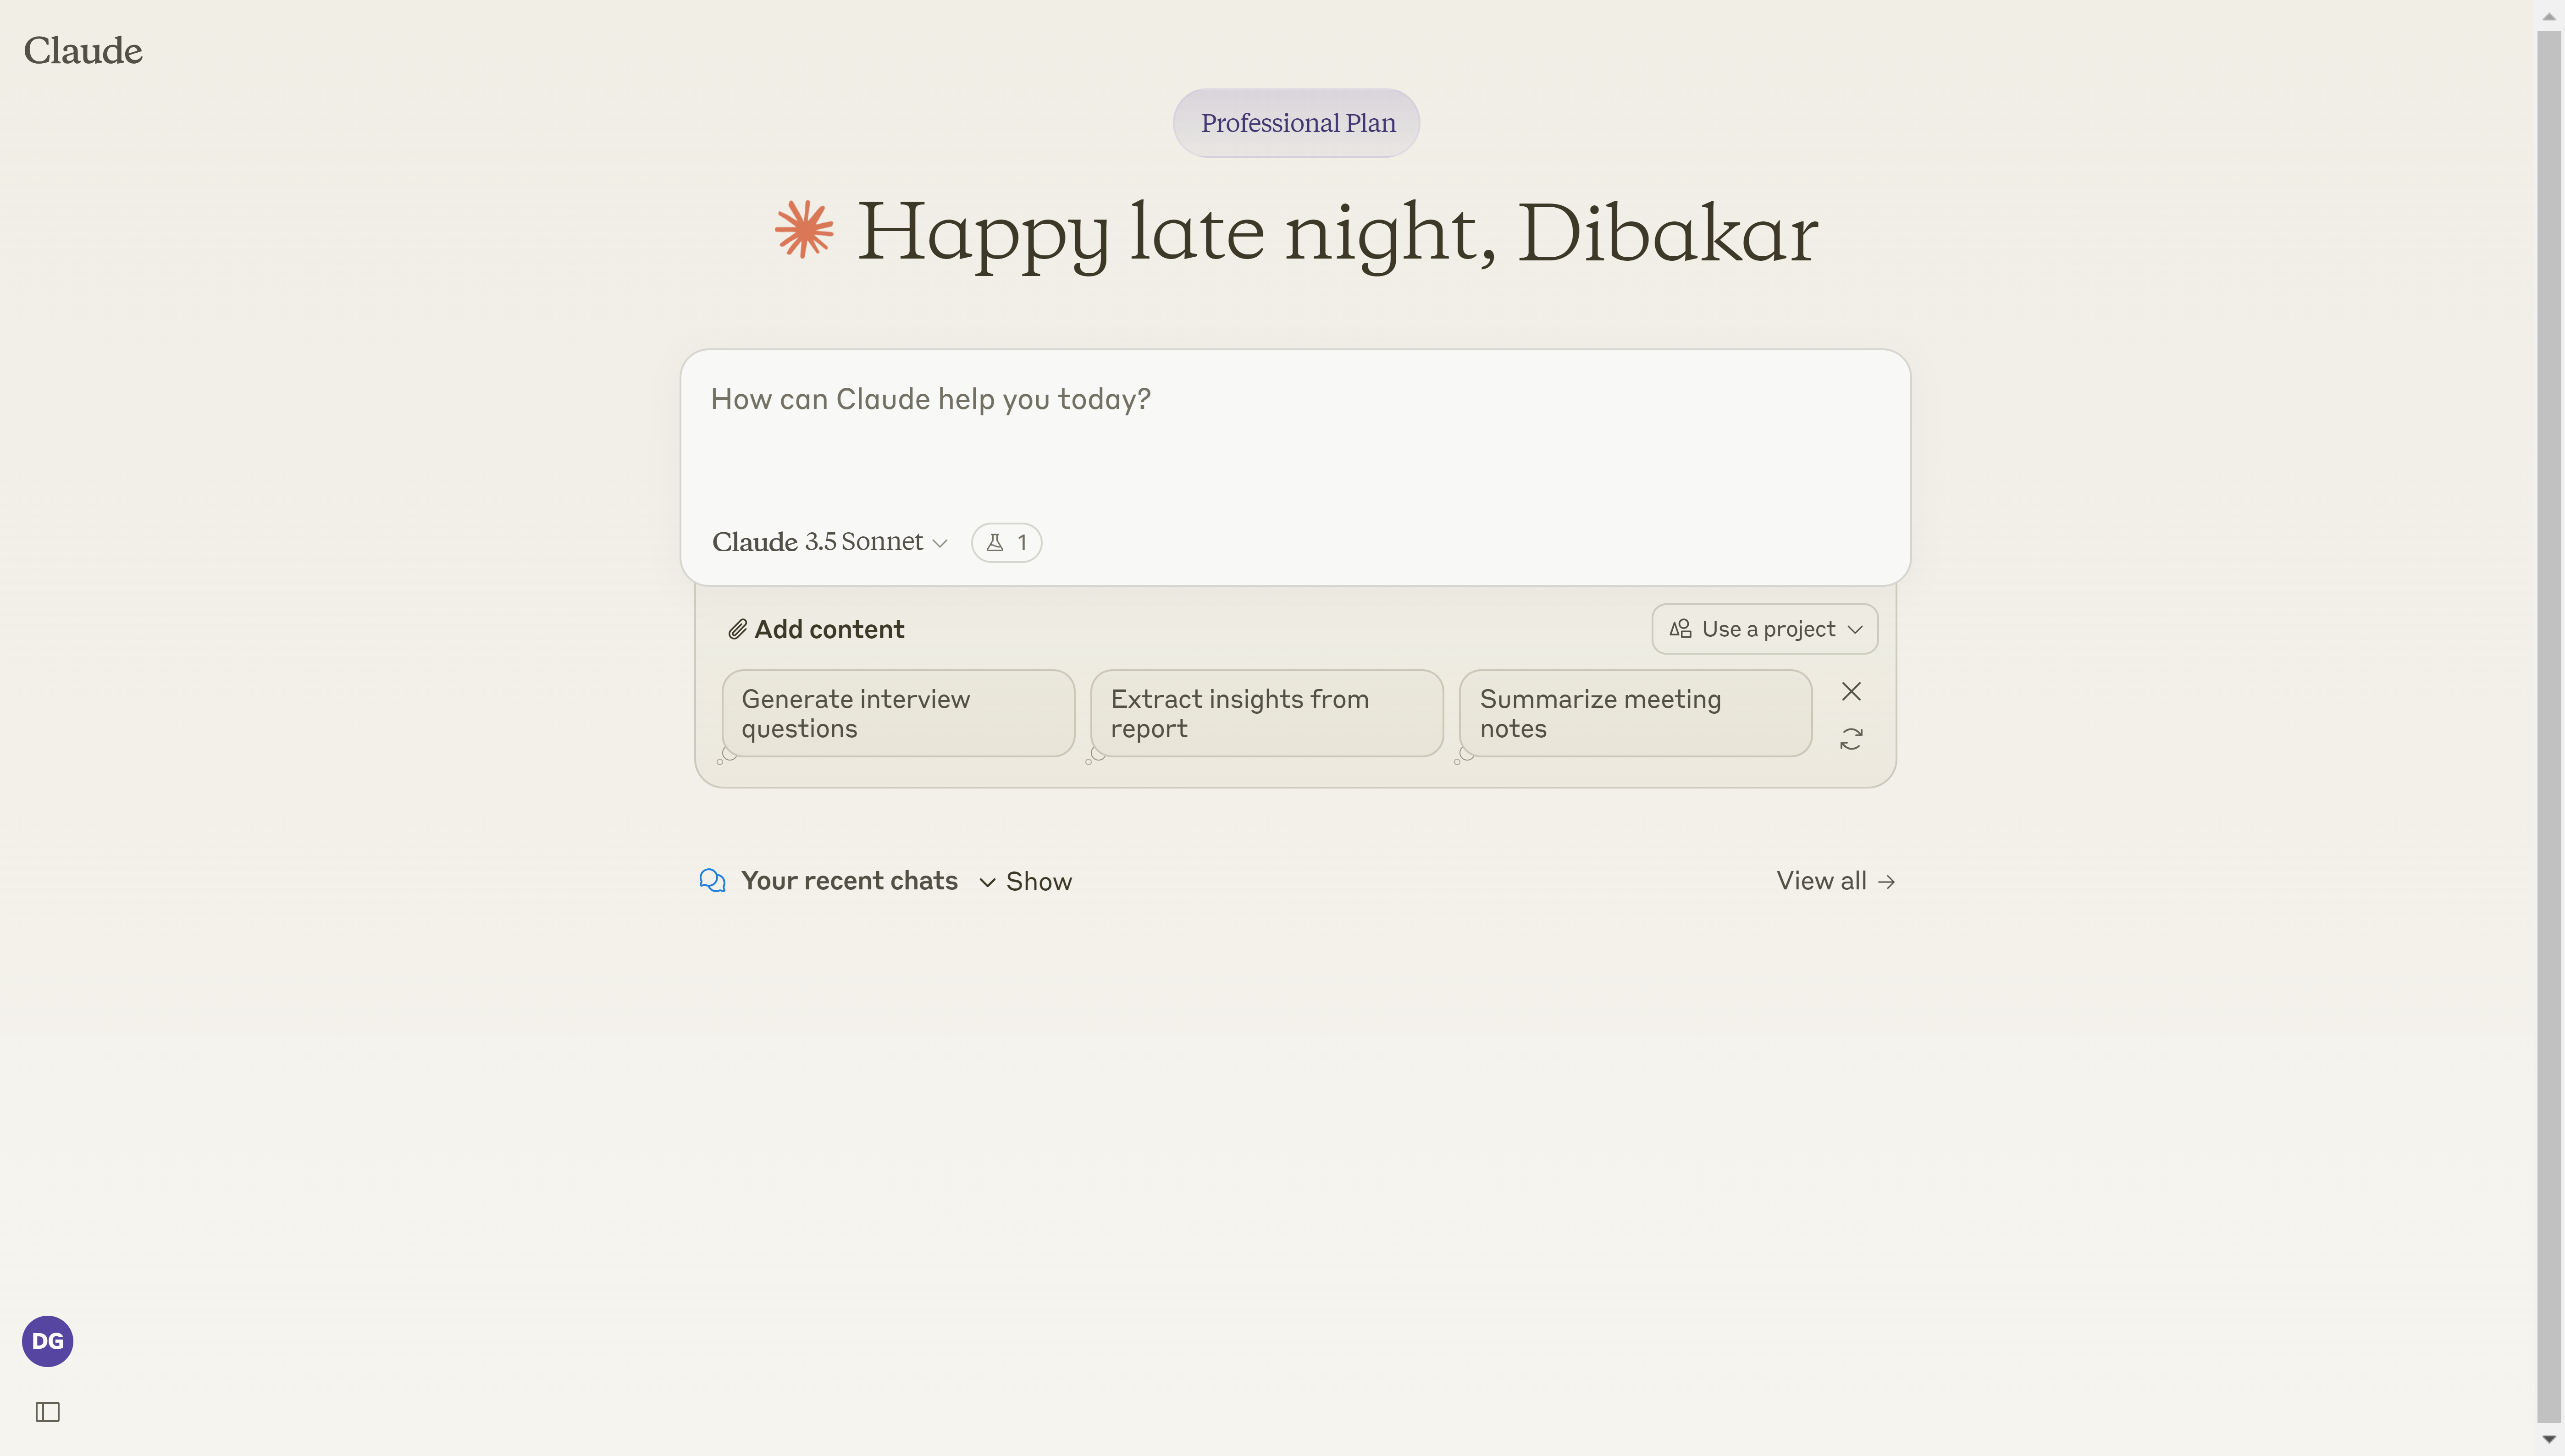This screenshot has width=2565, height=1456.
Task: Click the Claude logo at top left
Action: (83, 51)
